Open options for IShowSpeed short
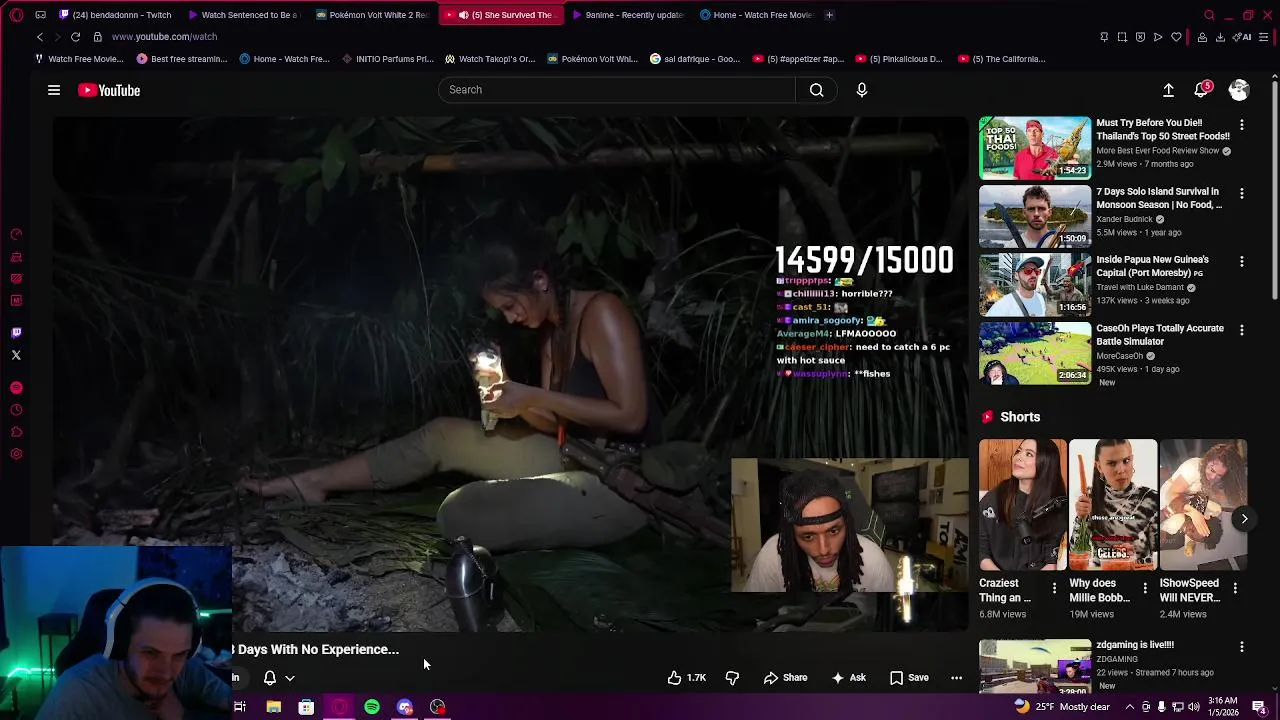 (x=1235, y=588)
